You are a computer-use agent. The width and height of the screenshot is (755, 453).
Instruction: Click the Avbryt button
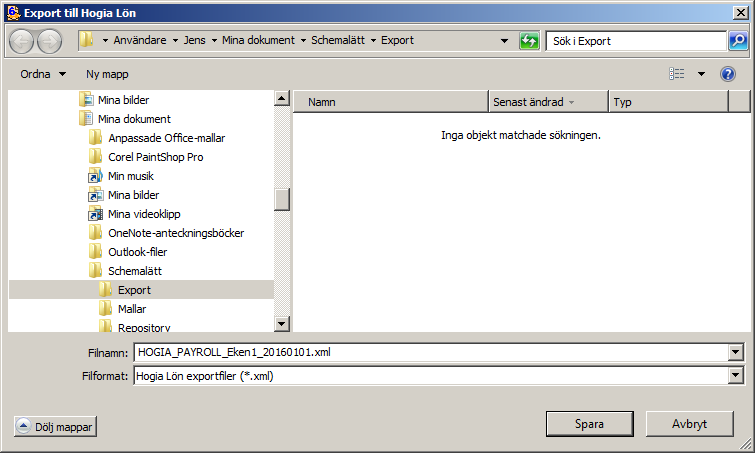point(690,424)
